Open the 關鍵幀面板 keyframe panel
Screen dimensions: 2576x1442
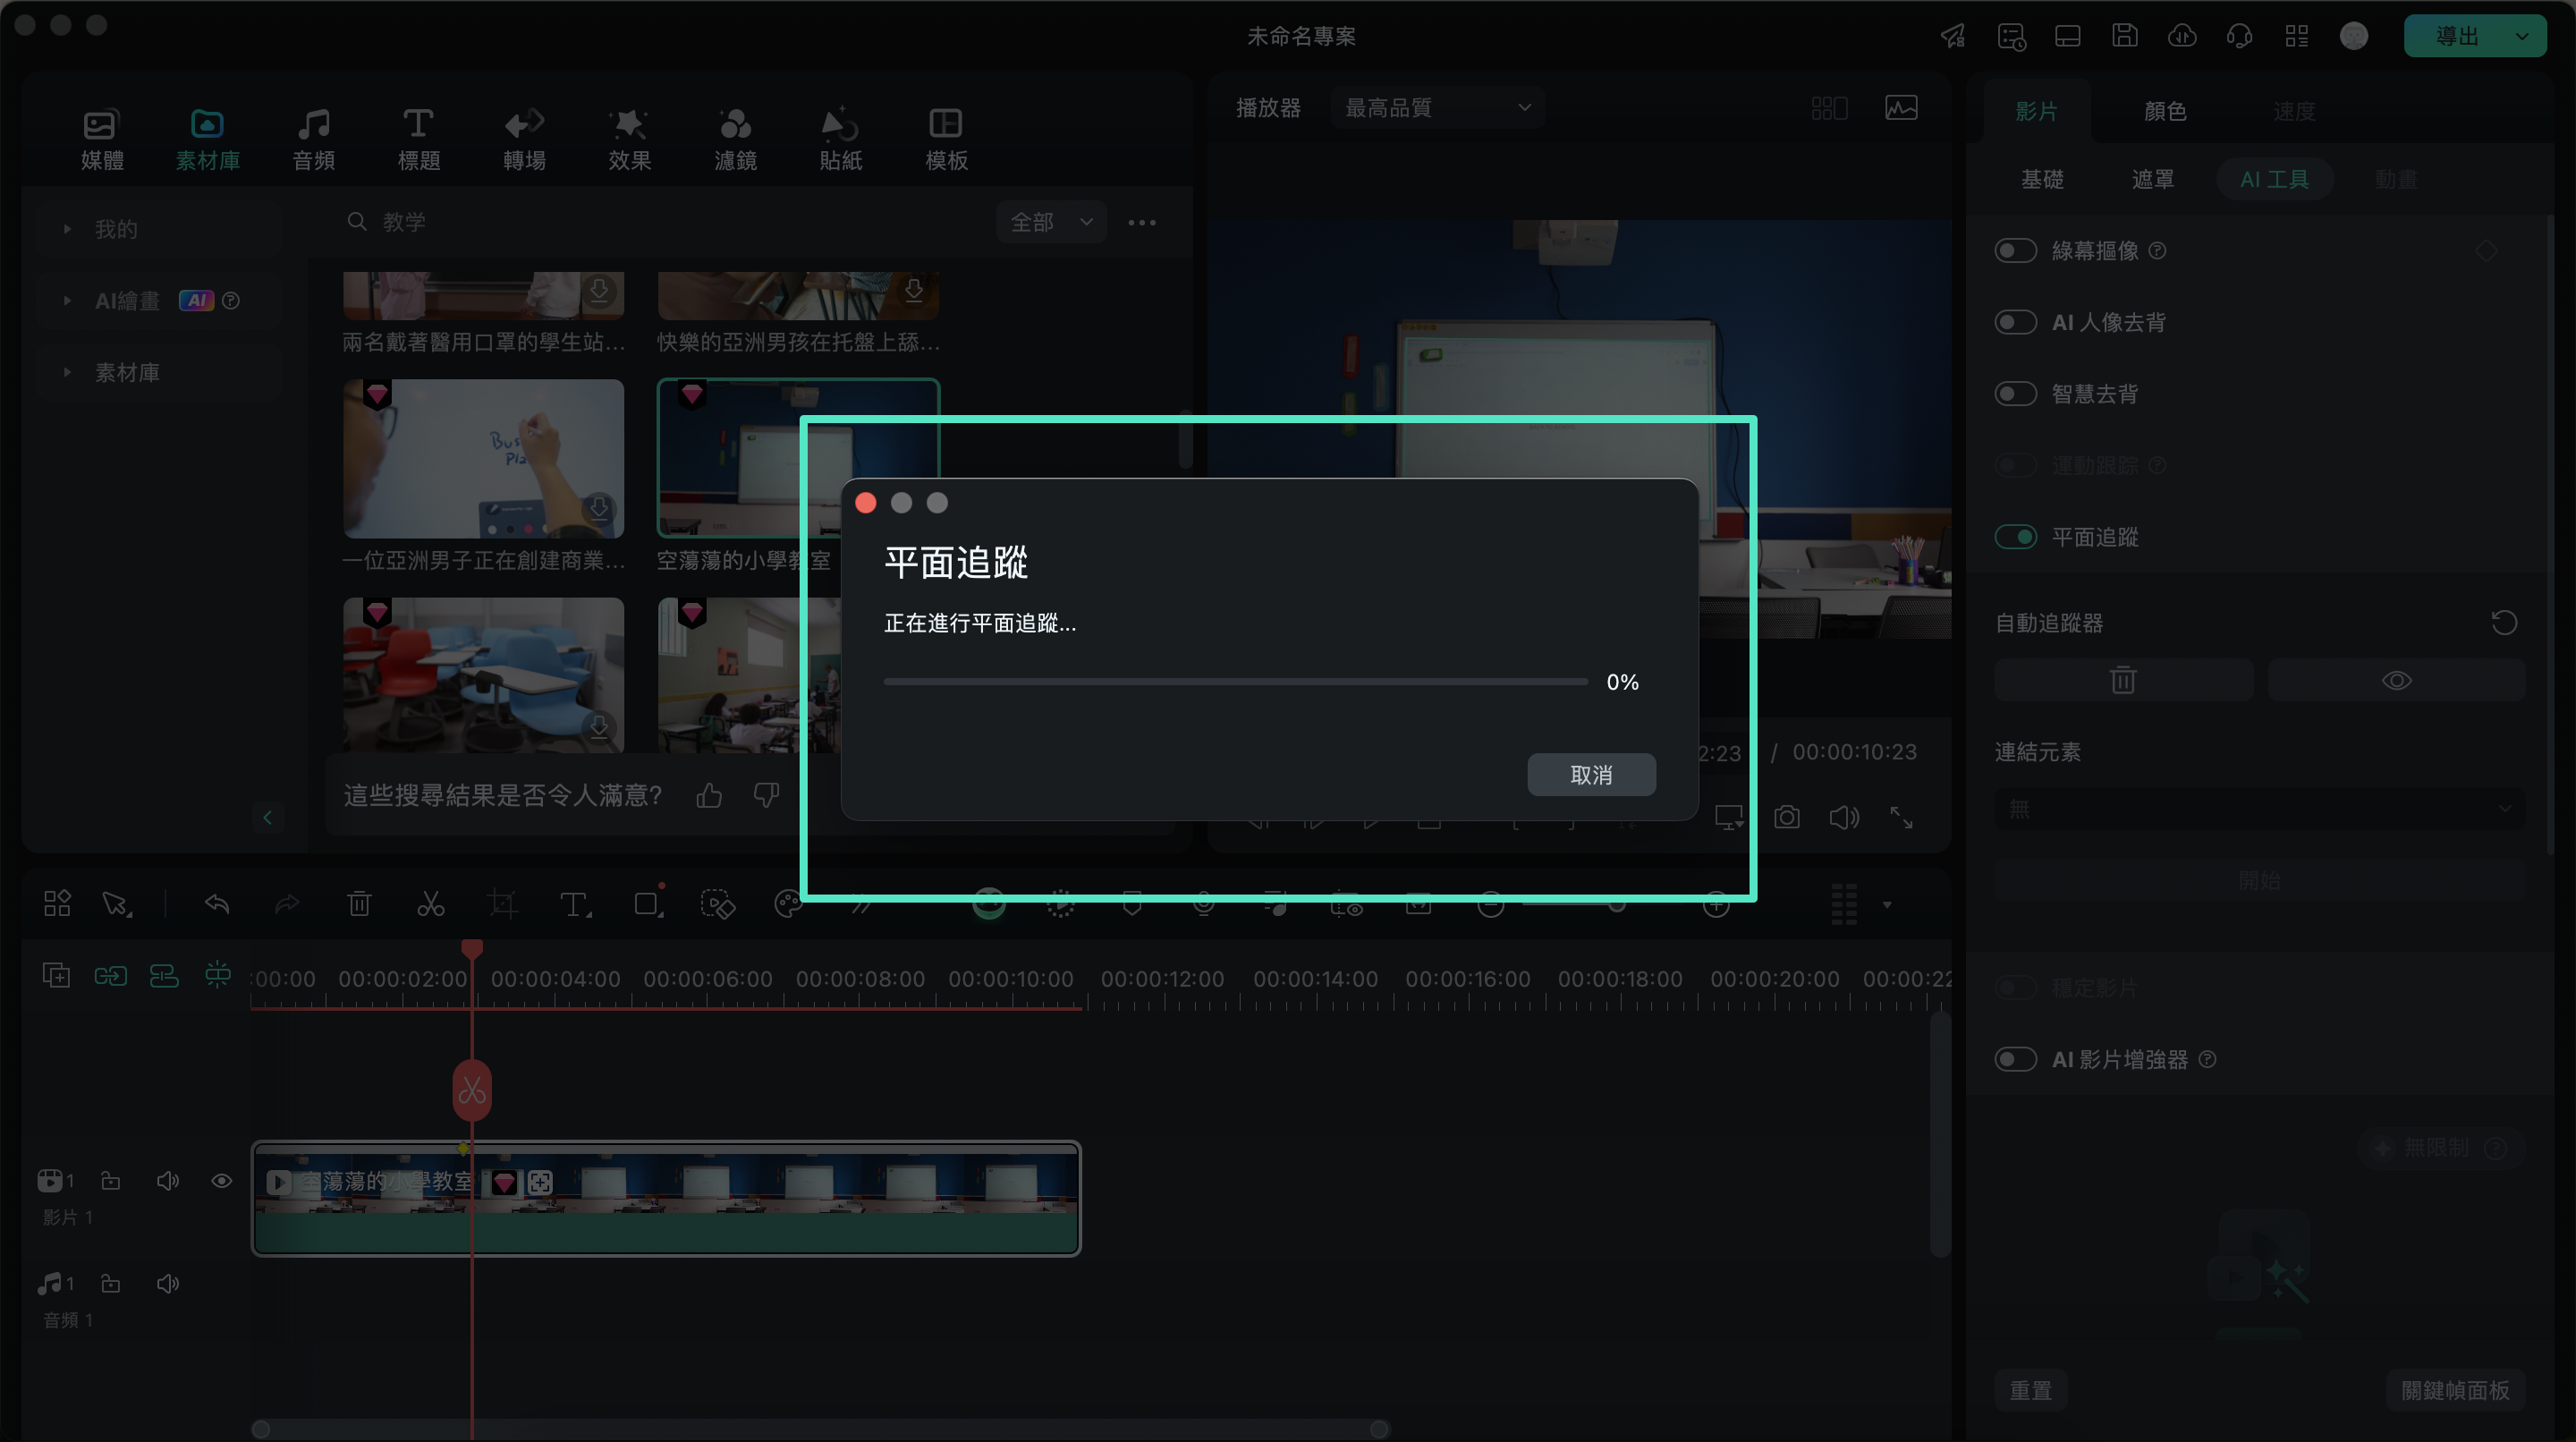click(x=2455, y=1390)
